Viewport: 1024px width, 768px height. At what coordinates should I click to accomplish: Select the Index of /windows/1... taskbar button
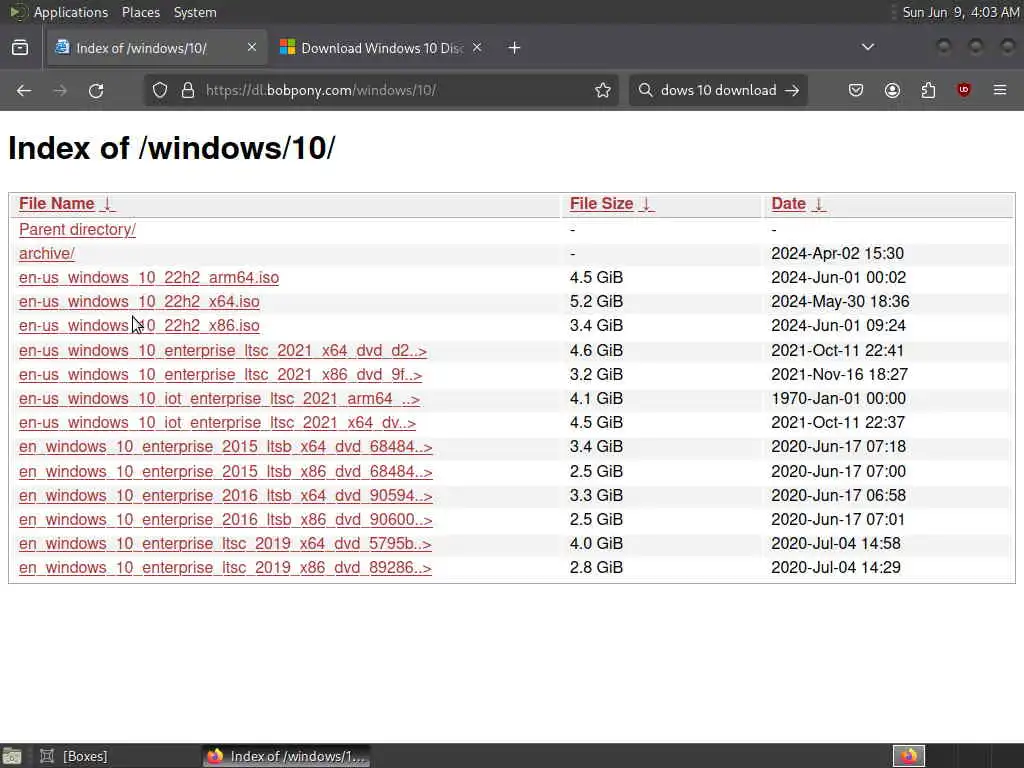[x=287, y=756]
